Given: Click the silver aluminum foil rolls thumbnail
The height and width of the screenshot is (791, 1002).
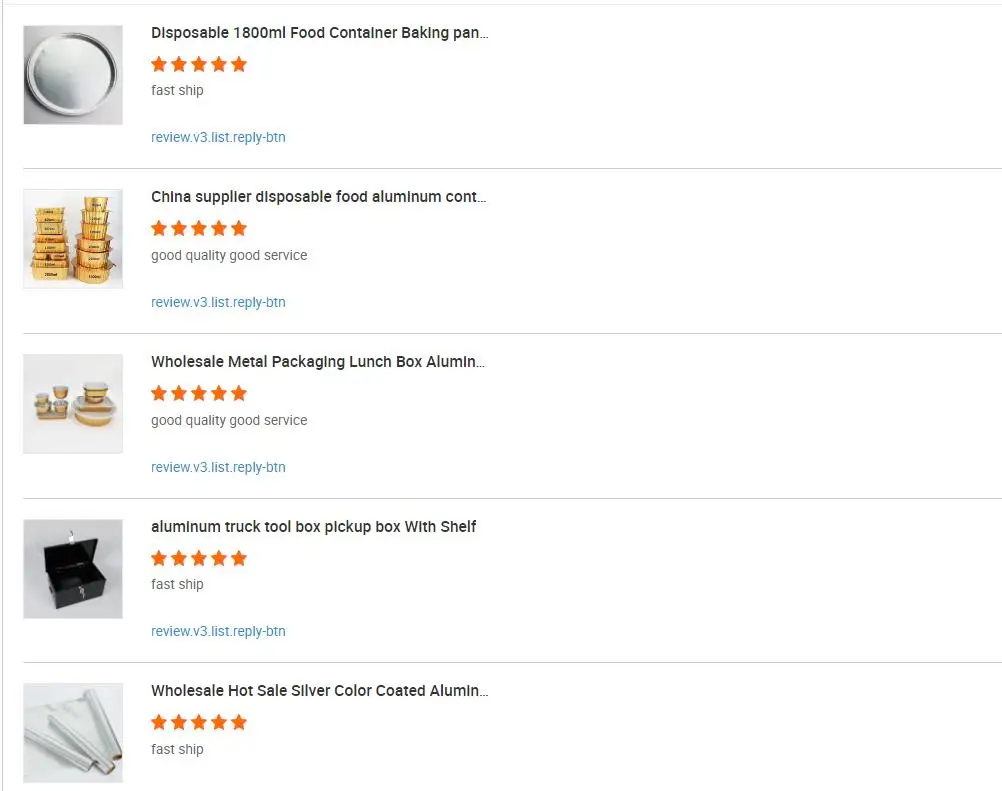Looking at the screenshot, I should tap(73, 732).
